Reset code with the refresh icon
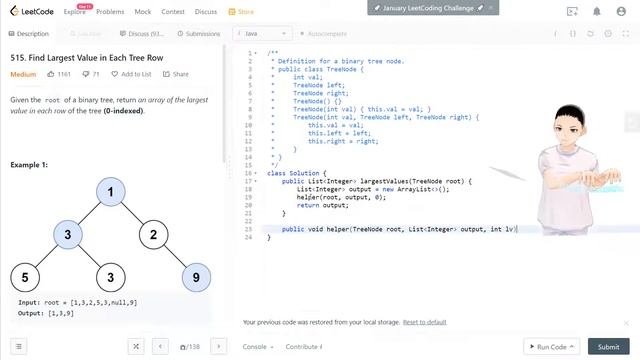The width and height of the screenshot is (640, 360). click(x=590, y=34)
